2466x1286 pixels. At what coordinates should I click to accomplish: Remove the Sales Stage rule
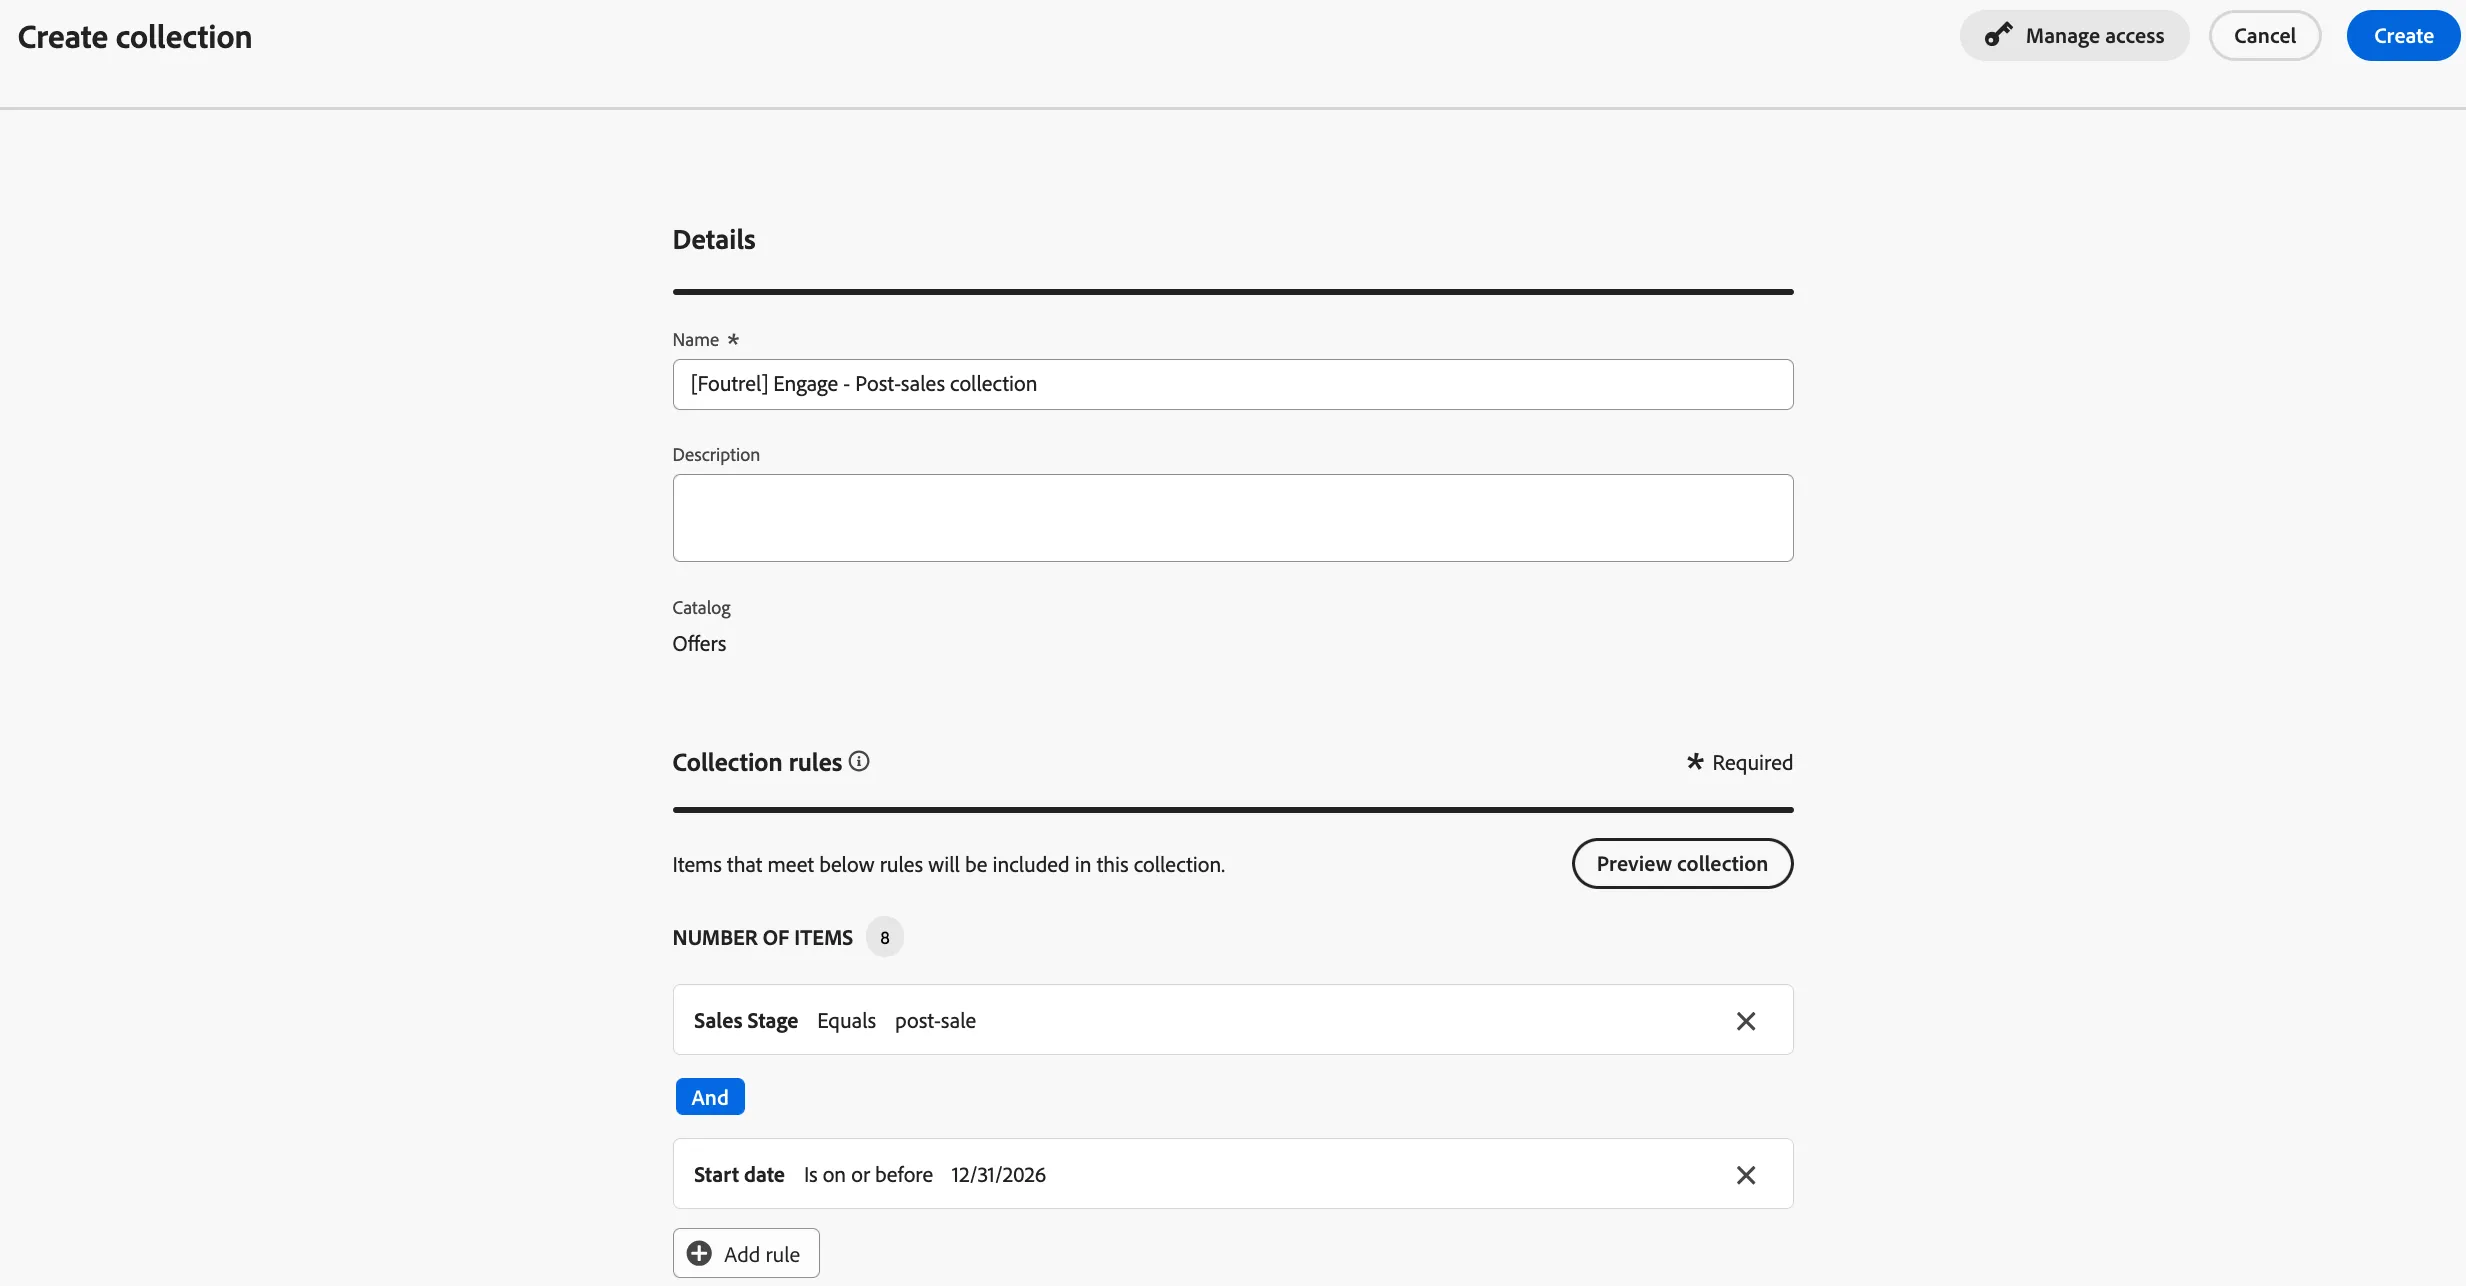1745,1021
